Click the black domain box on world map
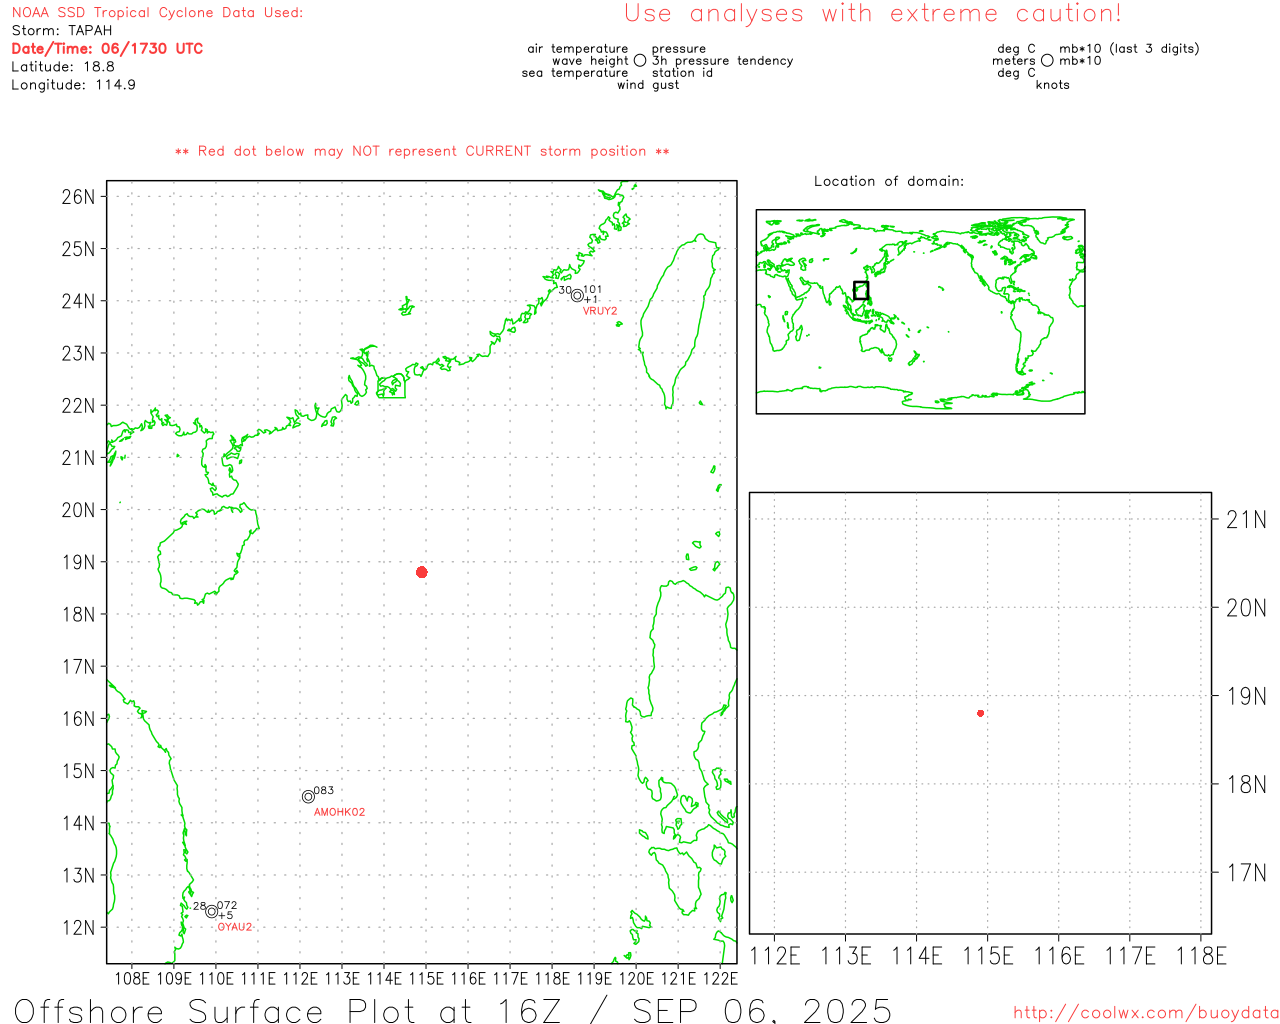This screenshot has width=1280, height=1024. tap(861, 290)
